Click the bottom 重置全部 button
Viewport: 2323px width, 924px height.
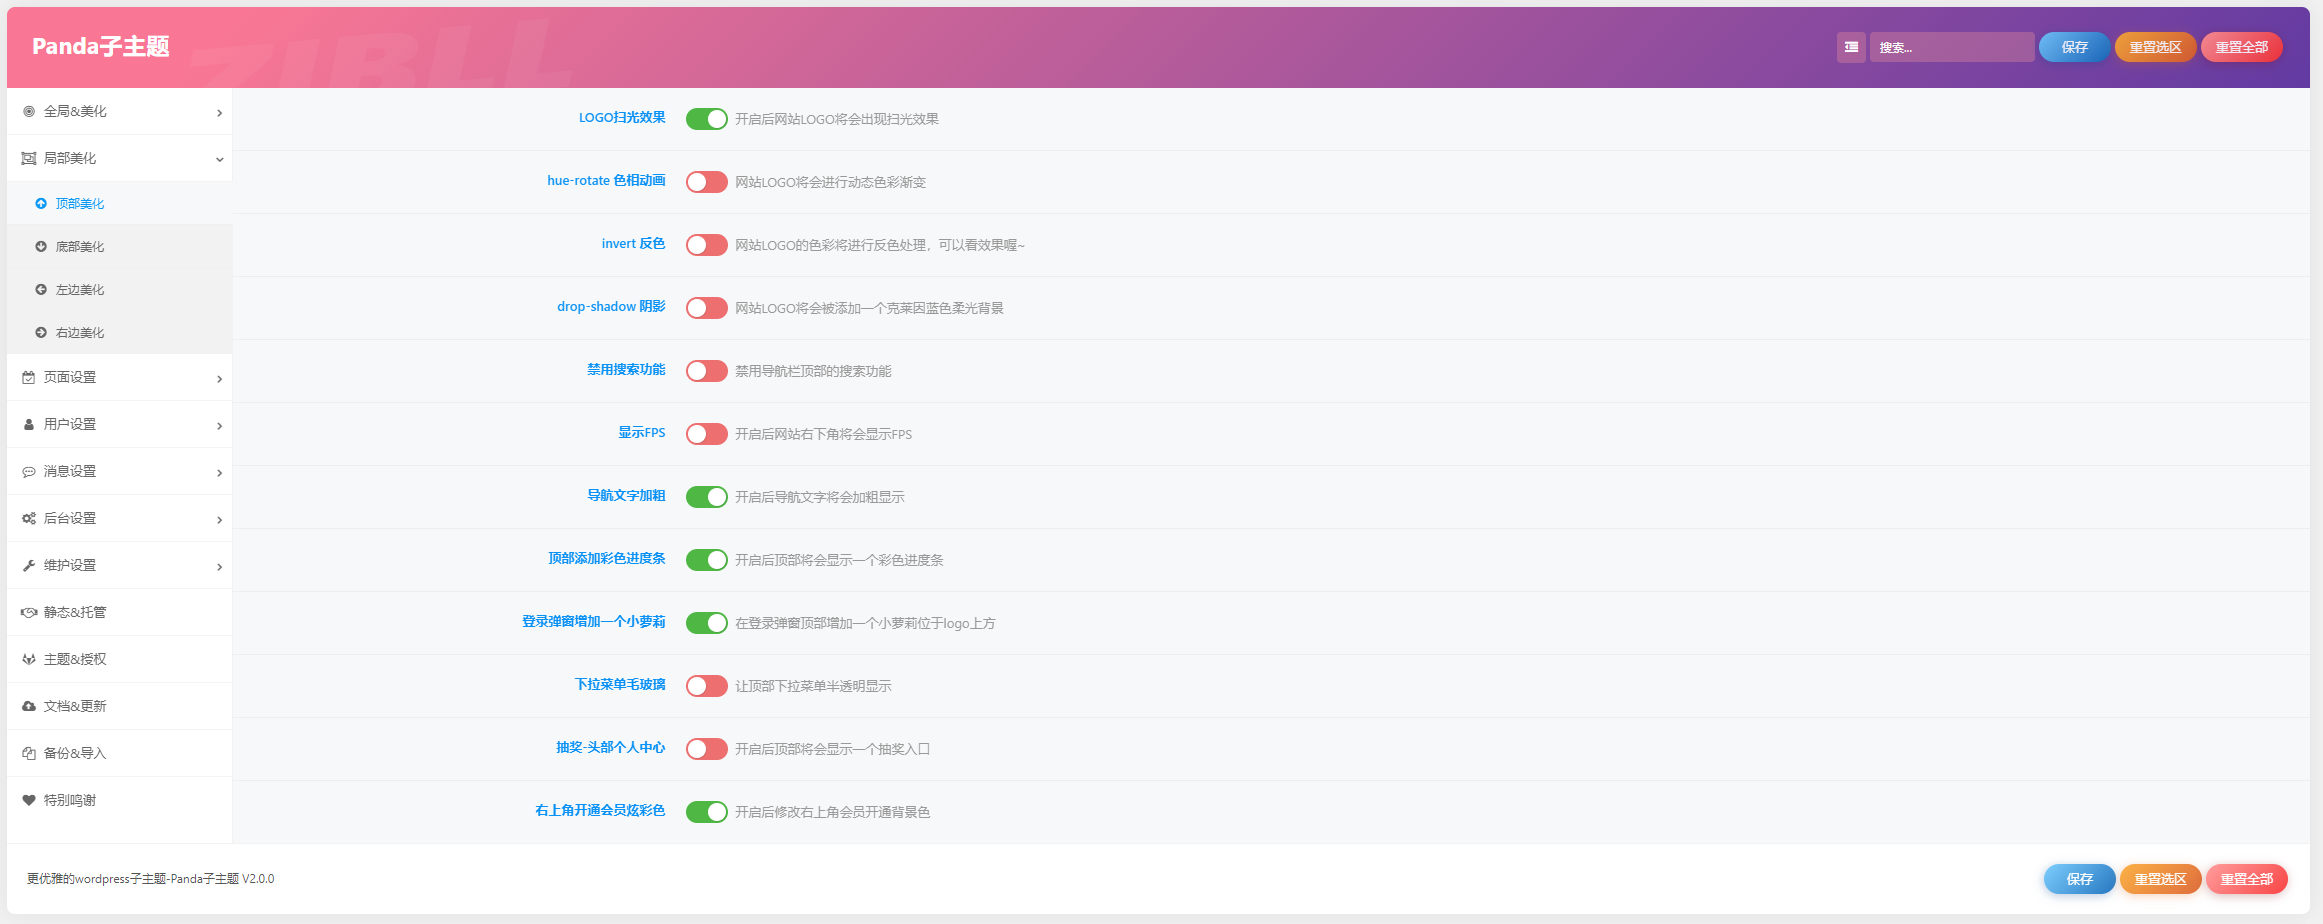pos(2246,879)
